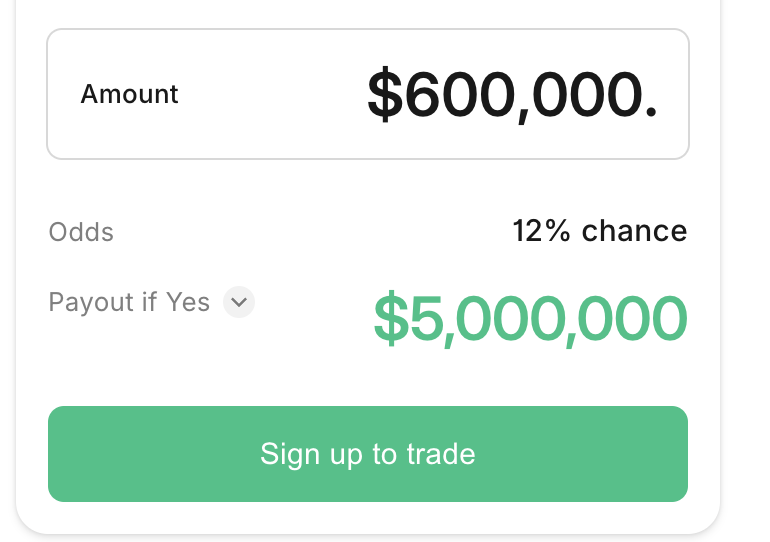The height and width of the screenshot is (542, 770).
Task: Click the Payout if Yes label
Action: tap(129, 301)
